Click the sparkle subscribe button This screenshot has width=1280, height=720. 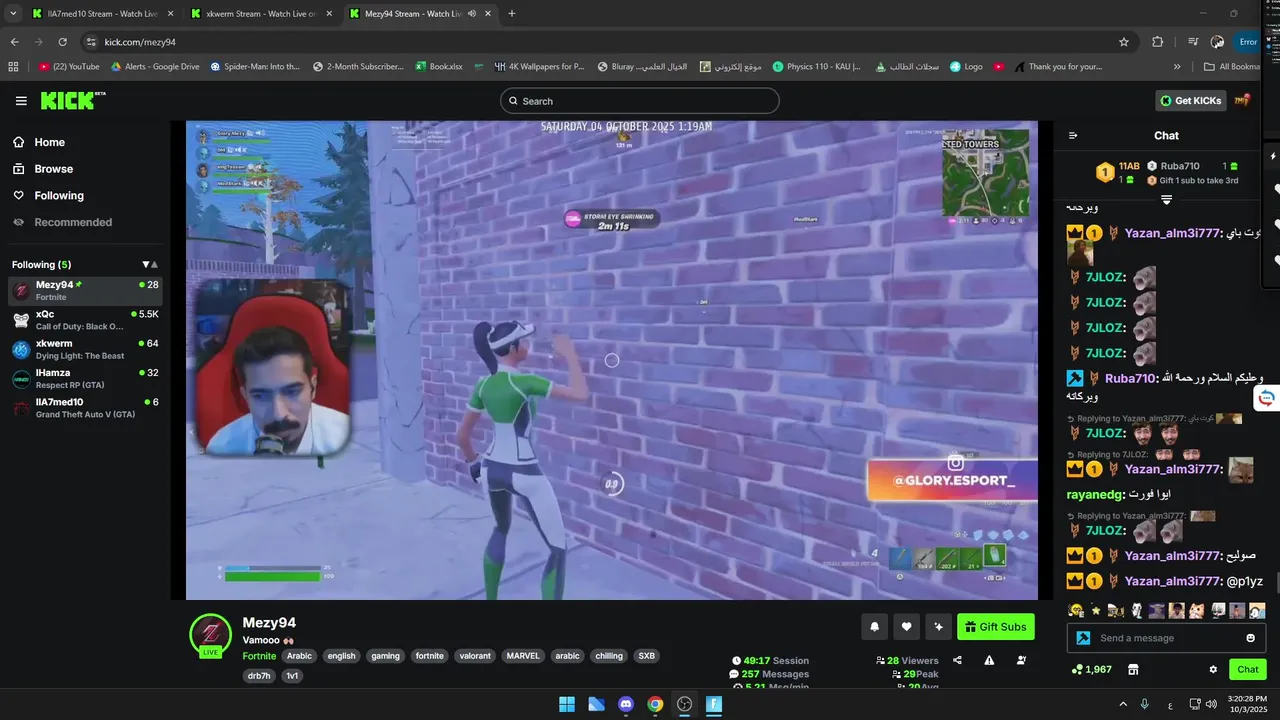938,627
